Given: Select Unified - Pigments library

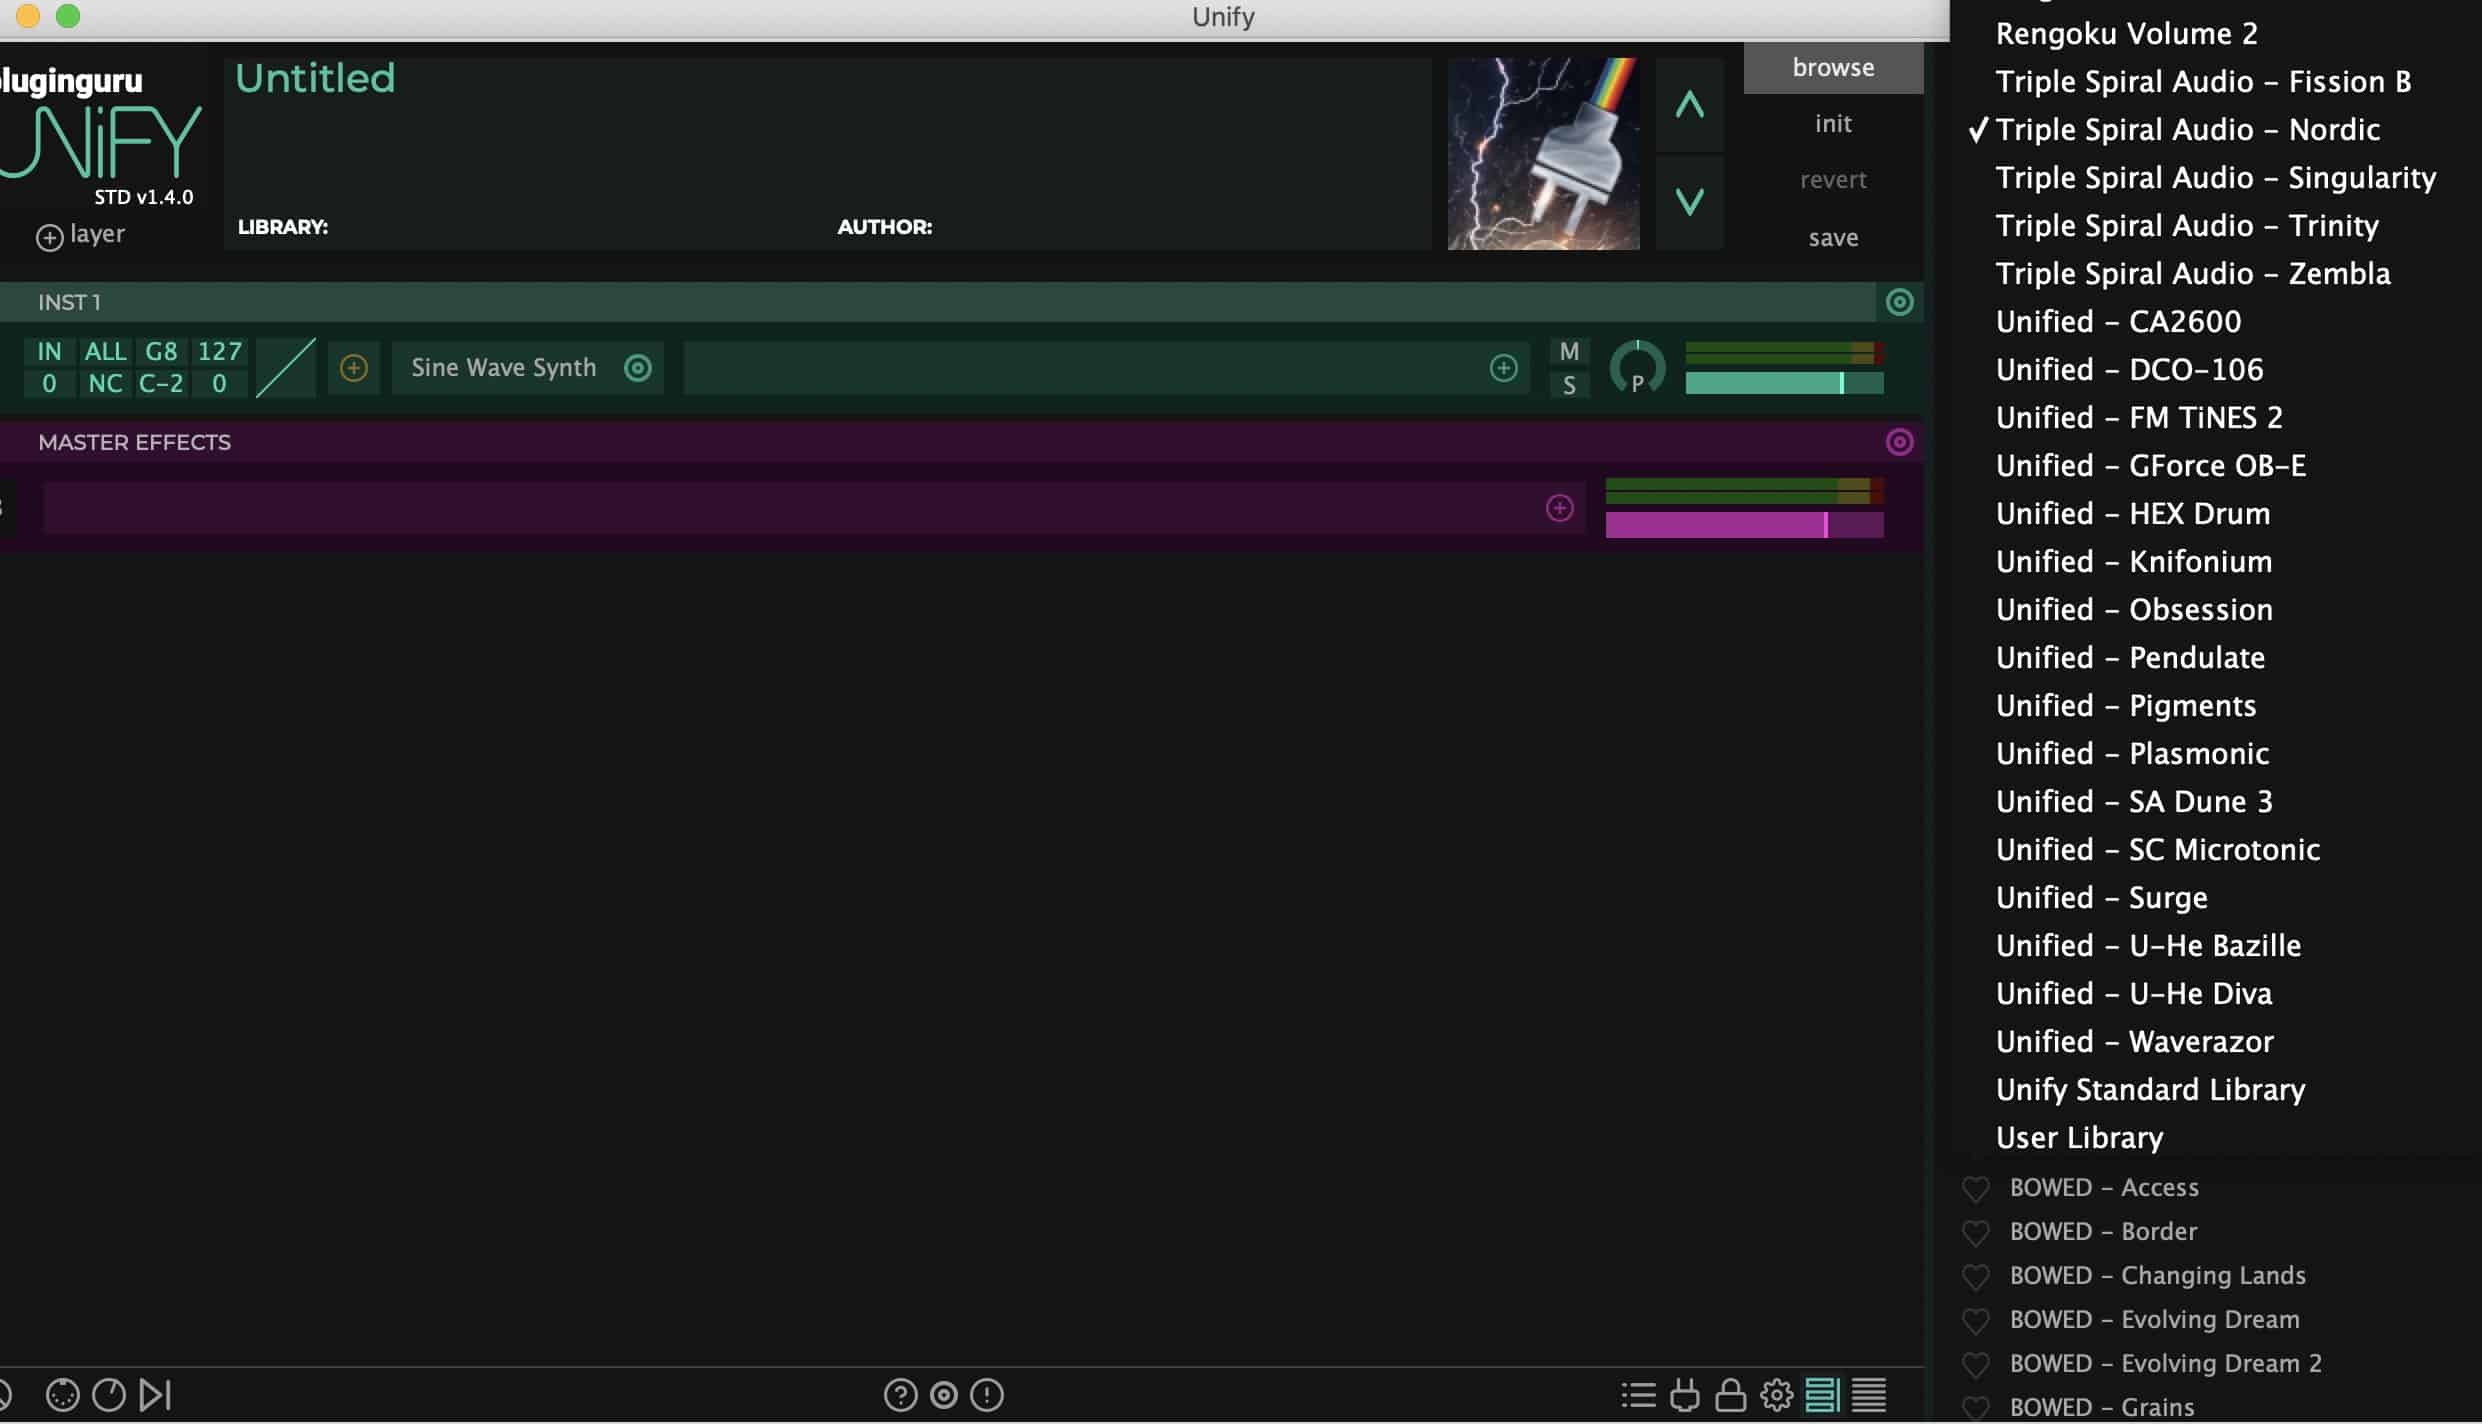Looking at the screenshot, I should click(x=2126, y=706).
